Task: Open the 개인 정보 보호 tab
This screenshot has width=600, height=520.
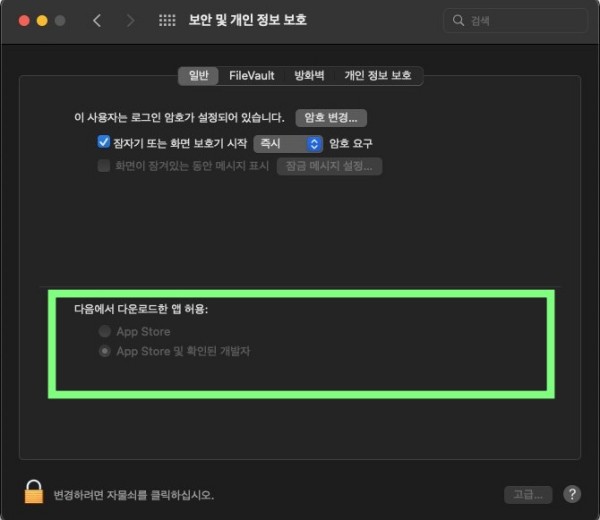Action: click(378, 75)
